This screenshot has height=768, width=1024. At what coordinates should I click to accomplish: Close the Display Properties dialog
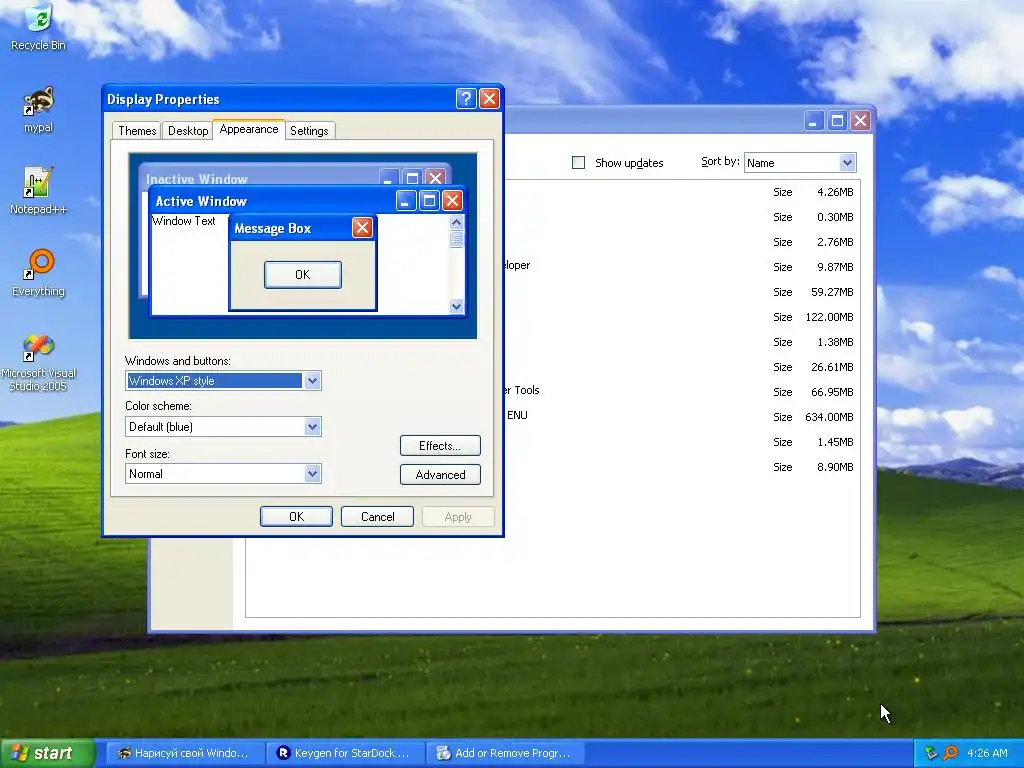(x=489, y=99)
